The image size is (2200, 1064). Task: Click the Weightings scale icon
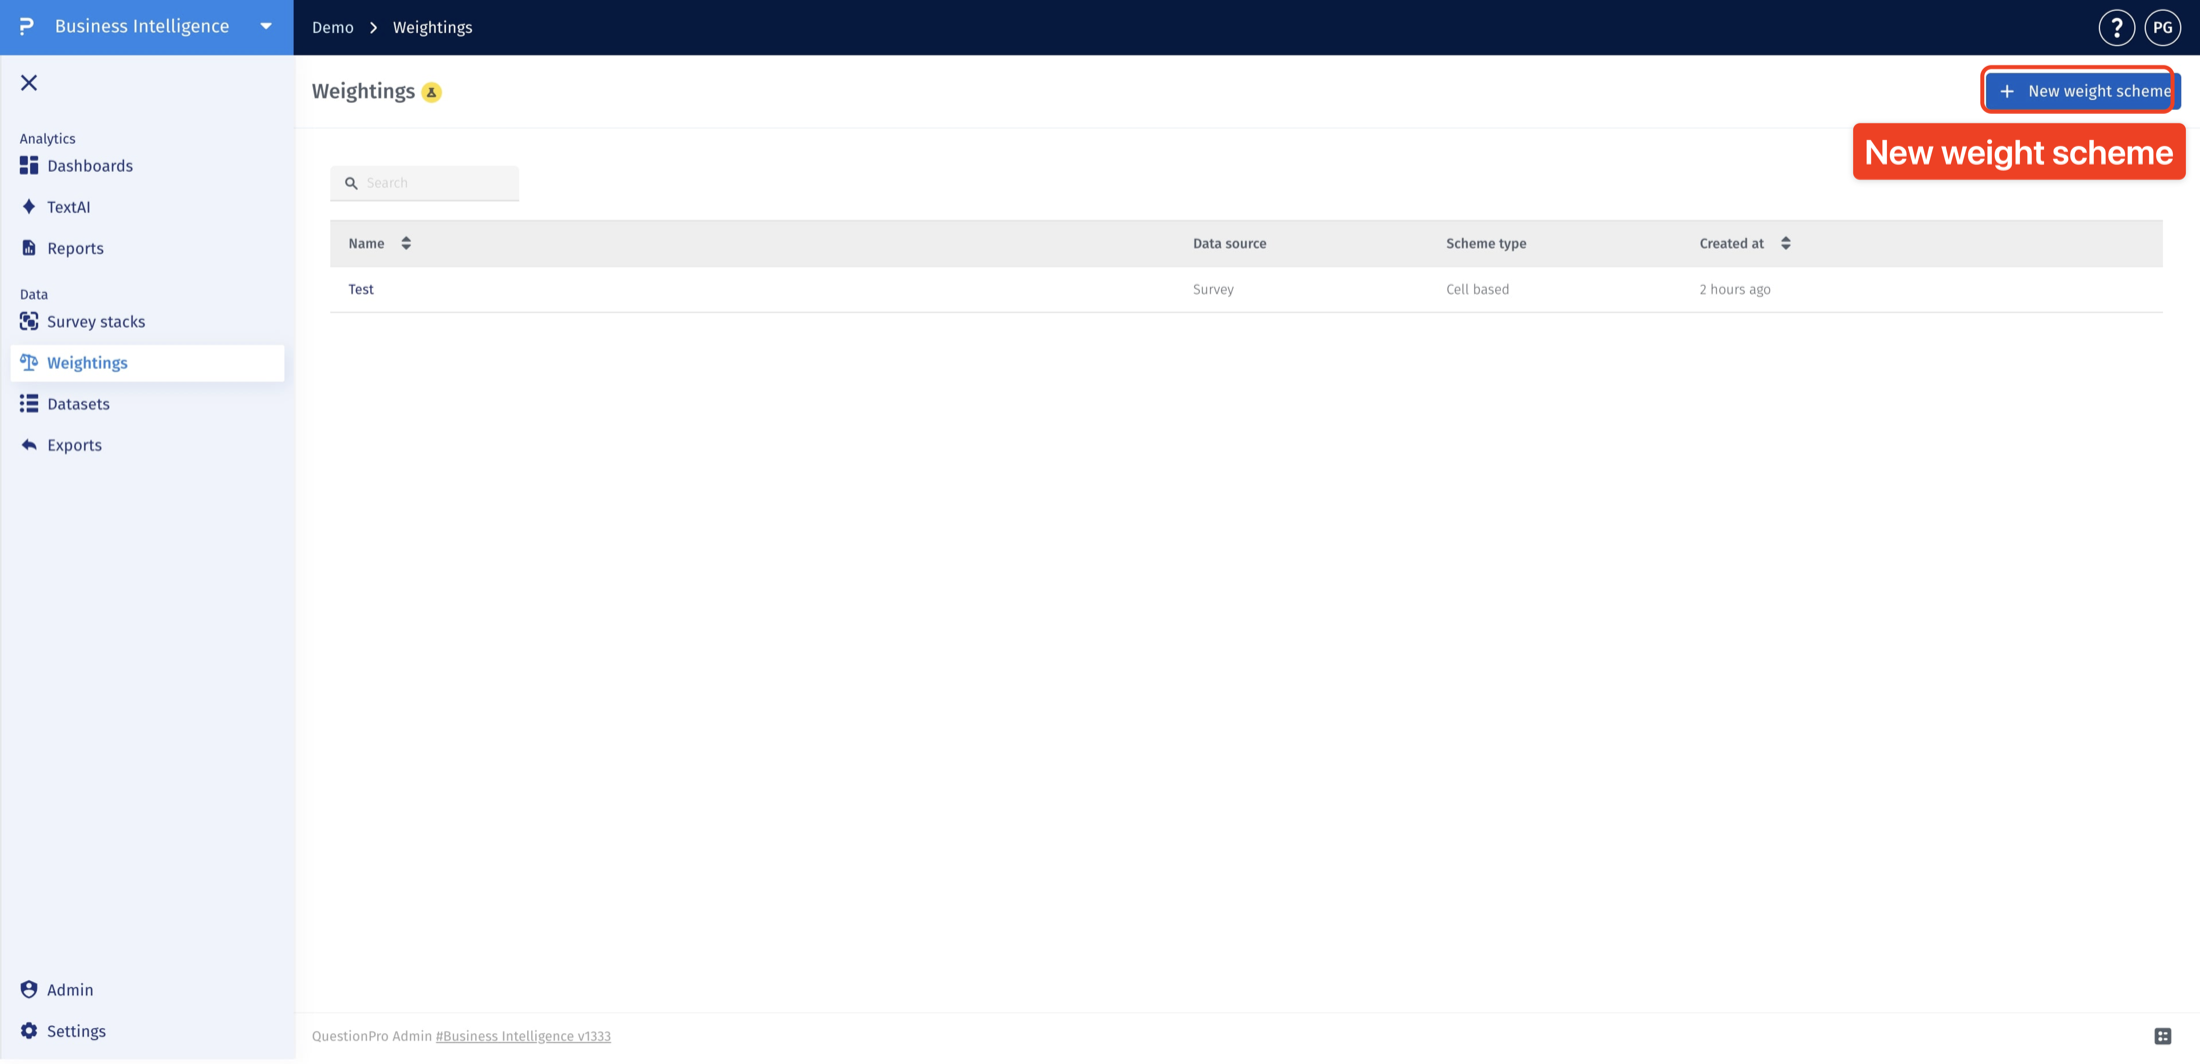coord(29,362)
